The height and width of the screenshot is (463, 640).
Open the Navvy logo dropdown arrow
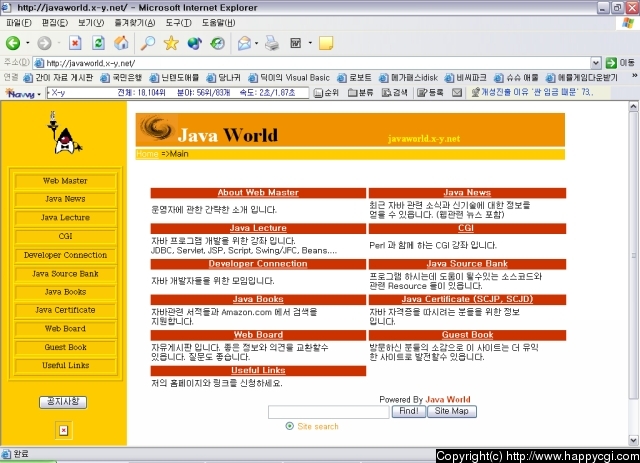pos(39,94)
